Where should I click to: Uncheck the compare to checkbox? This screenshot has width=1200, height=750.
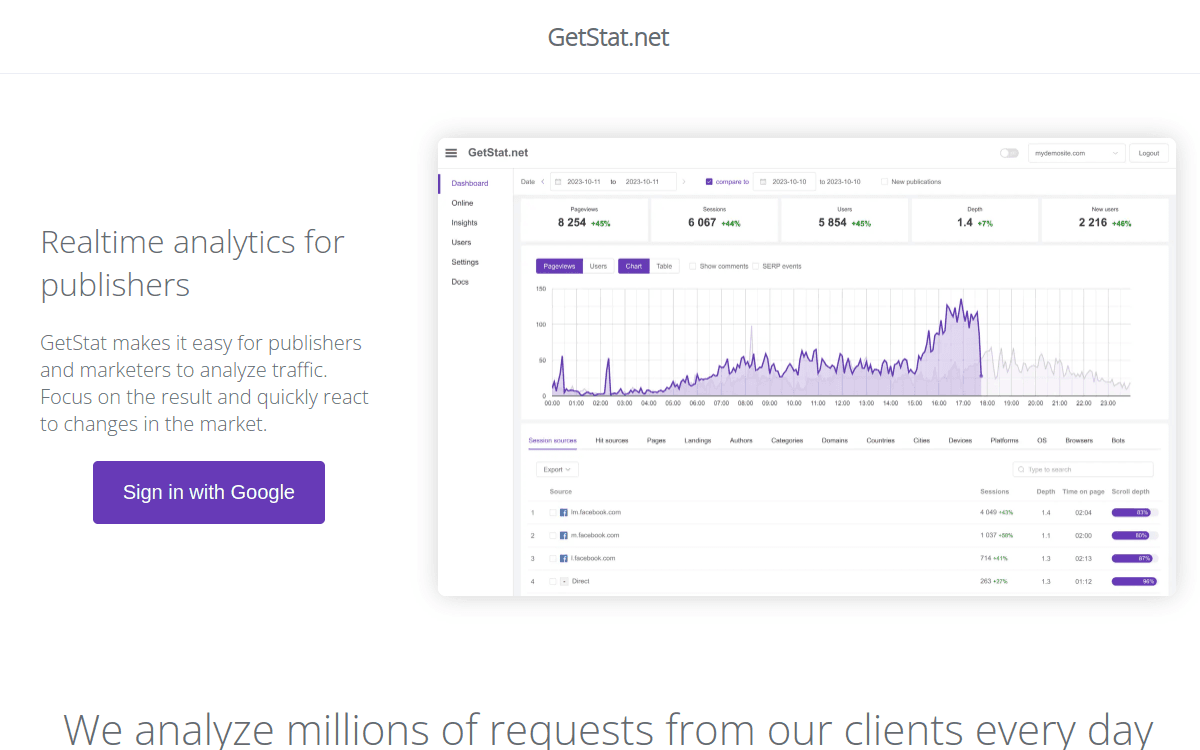(709, 181)
